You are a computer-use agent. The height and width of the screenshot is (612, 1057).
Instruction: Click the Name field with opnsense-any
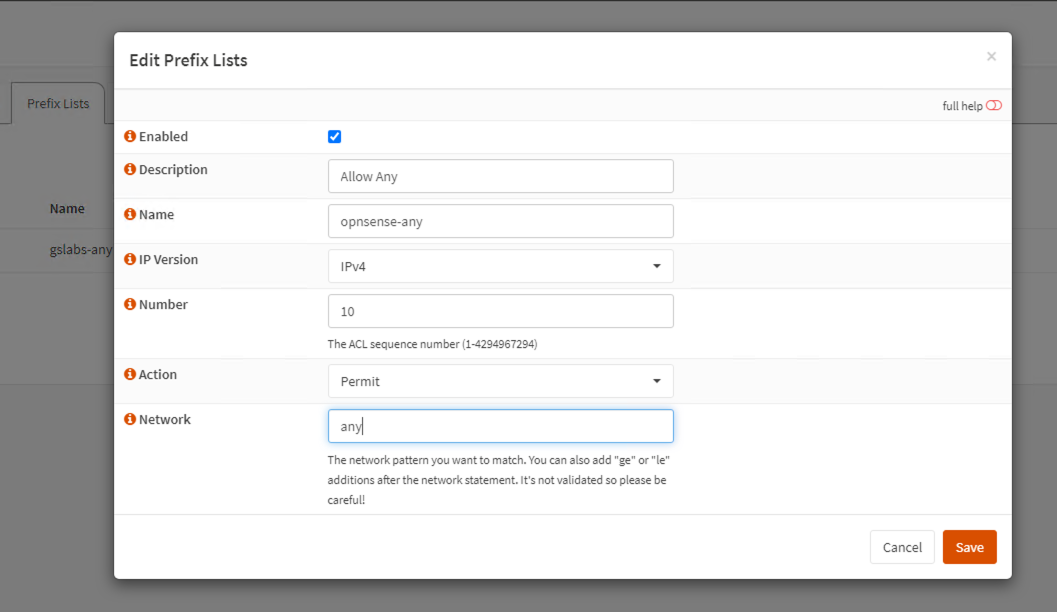point(500,221)
